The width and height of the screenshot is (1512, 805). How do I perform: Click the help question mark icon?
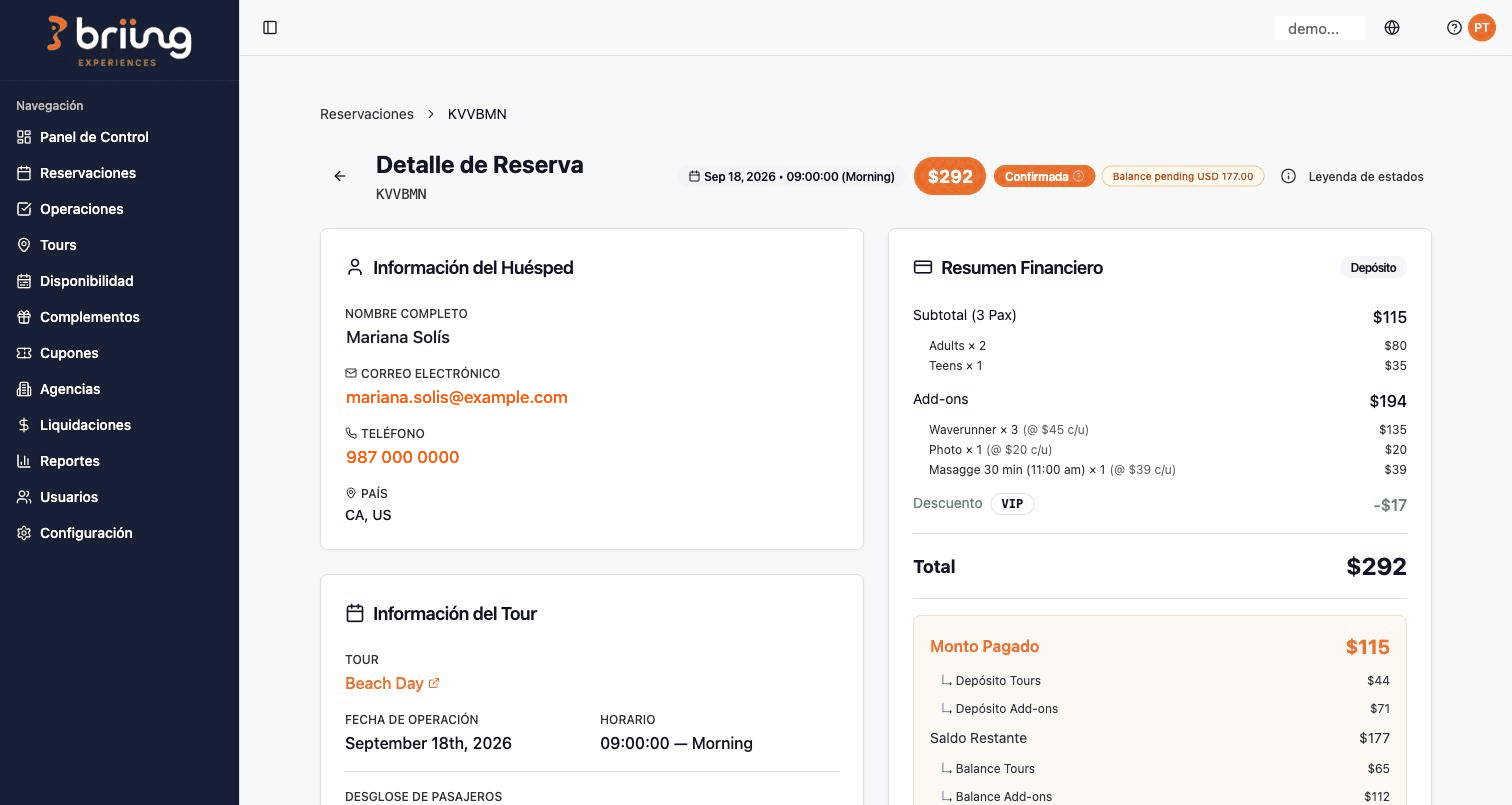pos(1455,28)
